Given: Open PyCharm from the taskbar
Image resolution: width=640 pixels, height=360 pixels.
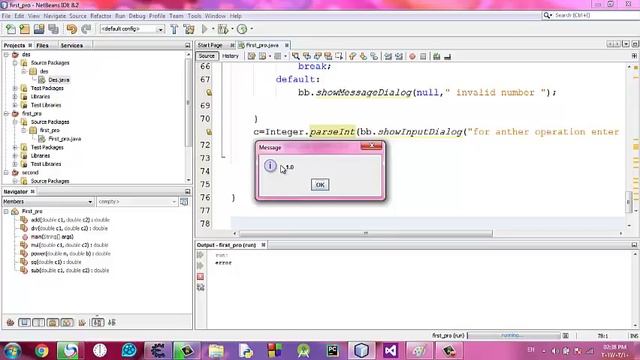Looking at the screenshot, I should pos(333,351).
